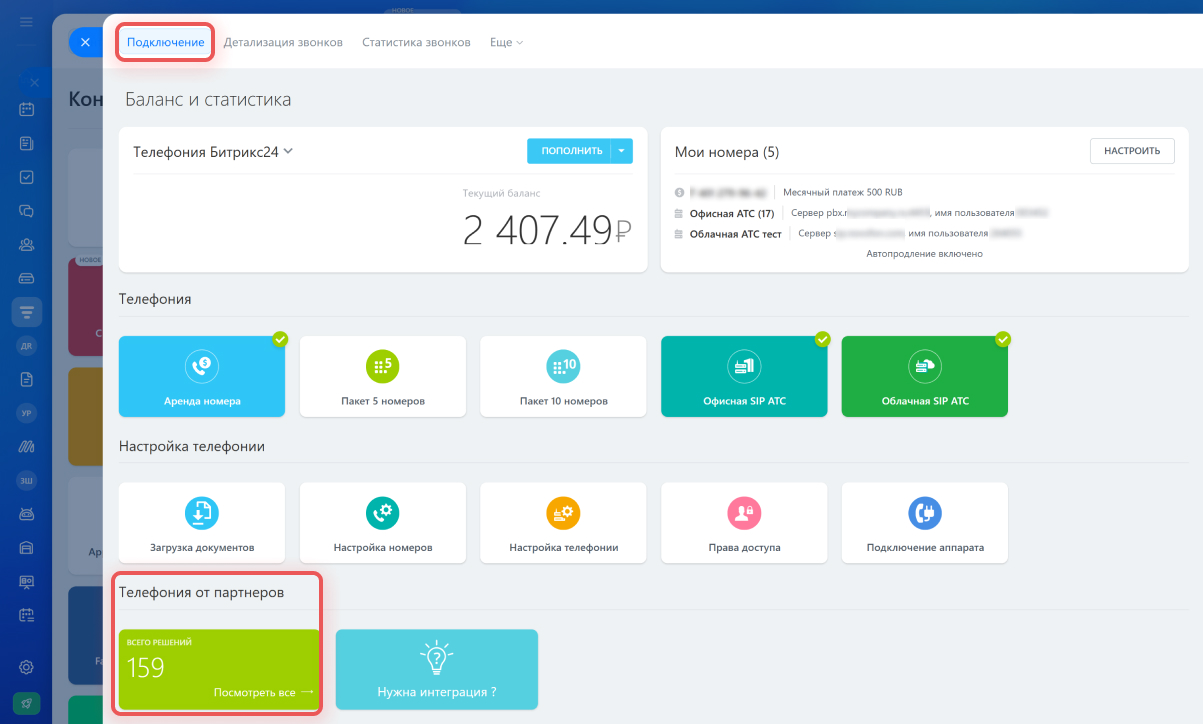
Task: Open the Облачная SIP АТС tile
Action: pyautogui.click(x=924, y=376)
